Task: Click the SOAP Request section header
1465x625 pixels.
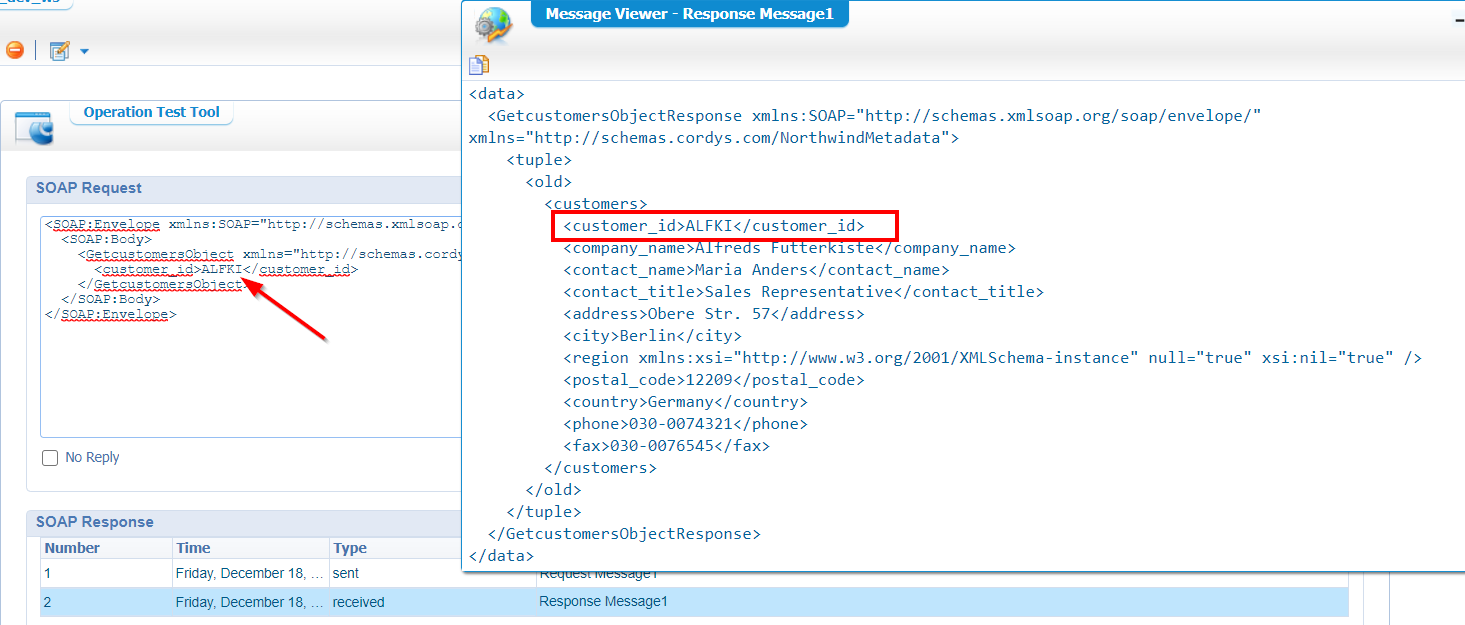Action: pos(89,188)
